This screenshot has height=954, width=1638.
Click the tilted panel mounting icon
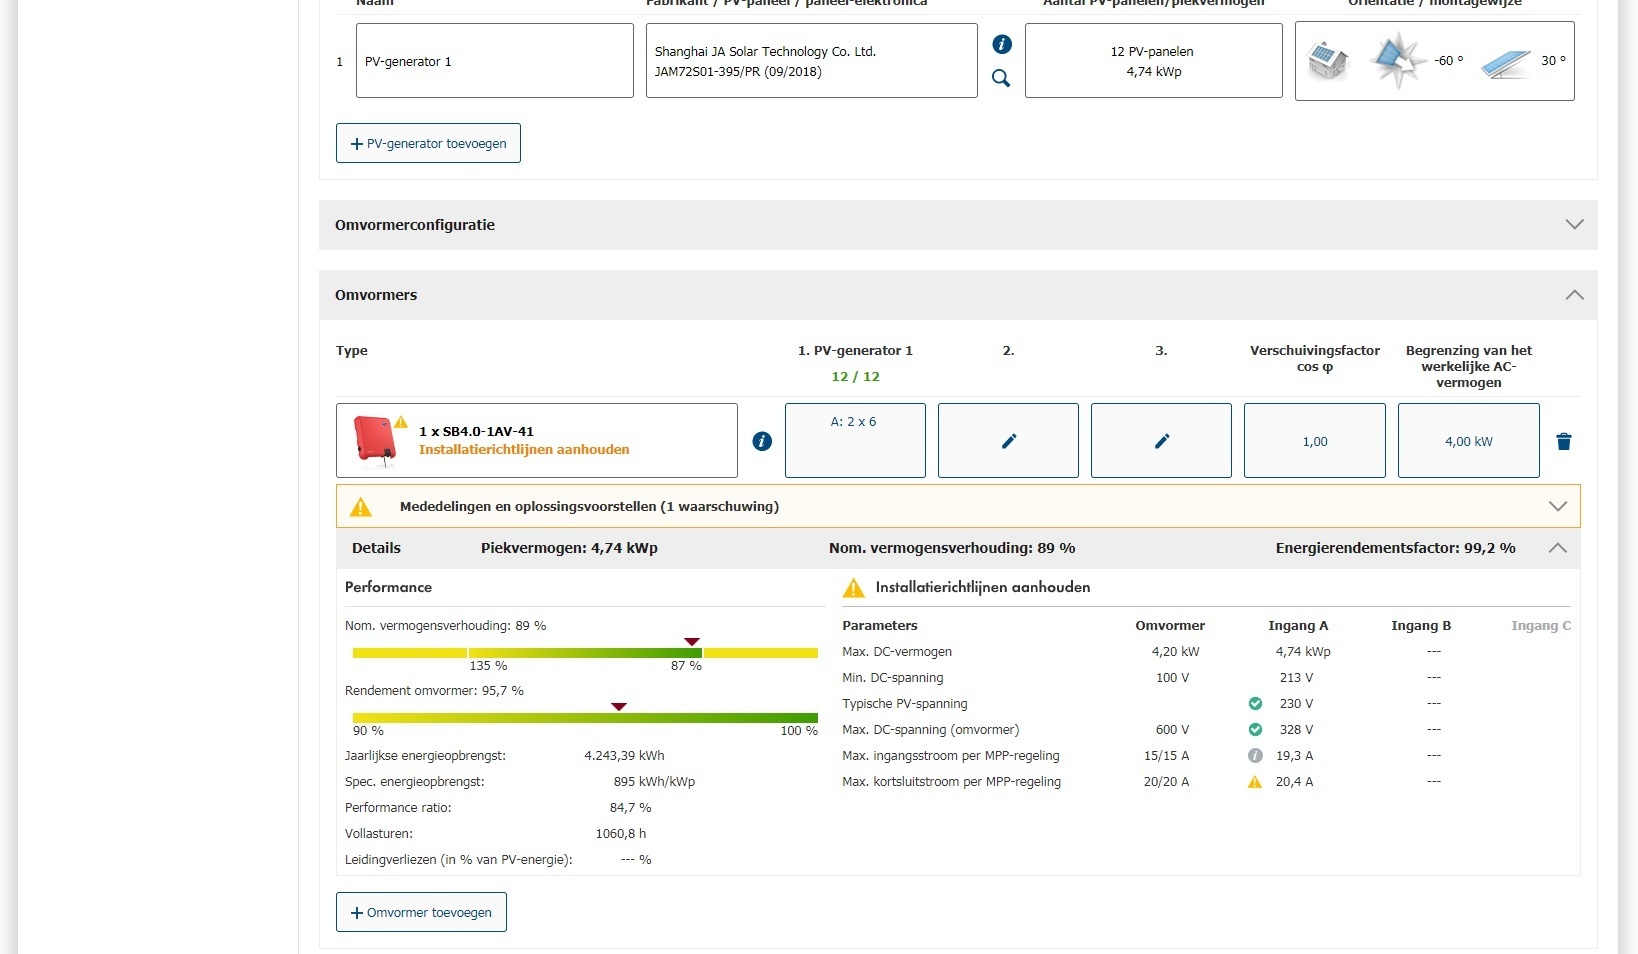tap(1506, 62)
